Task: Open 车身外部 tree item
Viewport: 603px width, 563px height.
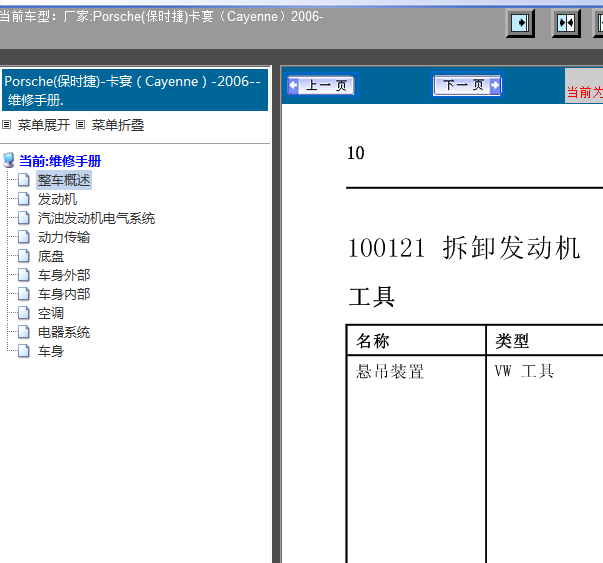Action: (x=64, y=275)
